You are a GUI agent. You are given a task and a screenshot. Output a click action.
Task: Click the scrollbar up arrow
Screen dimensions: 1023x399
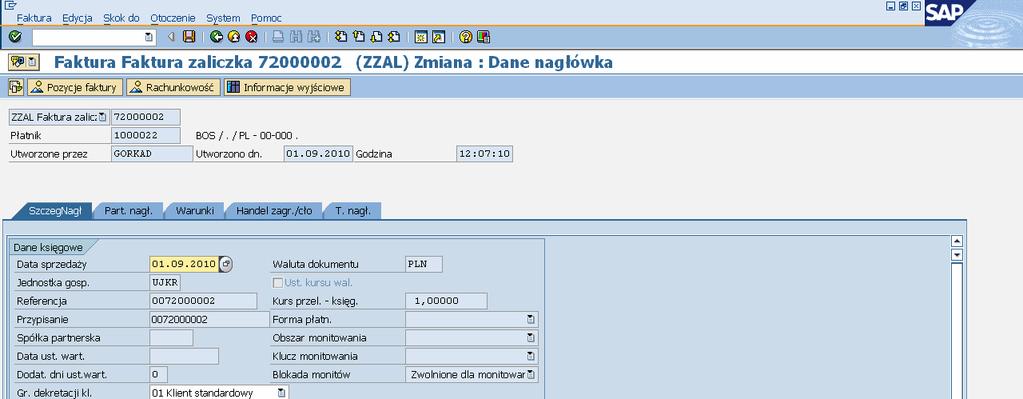[957, 242]
